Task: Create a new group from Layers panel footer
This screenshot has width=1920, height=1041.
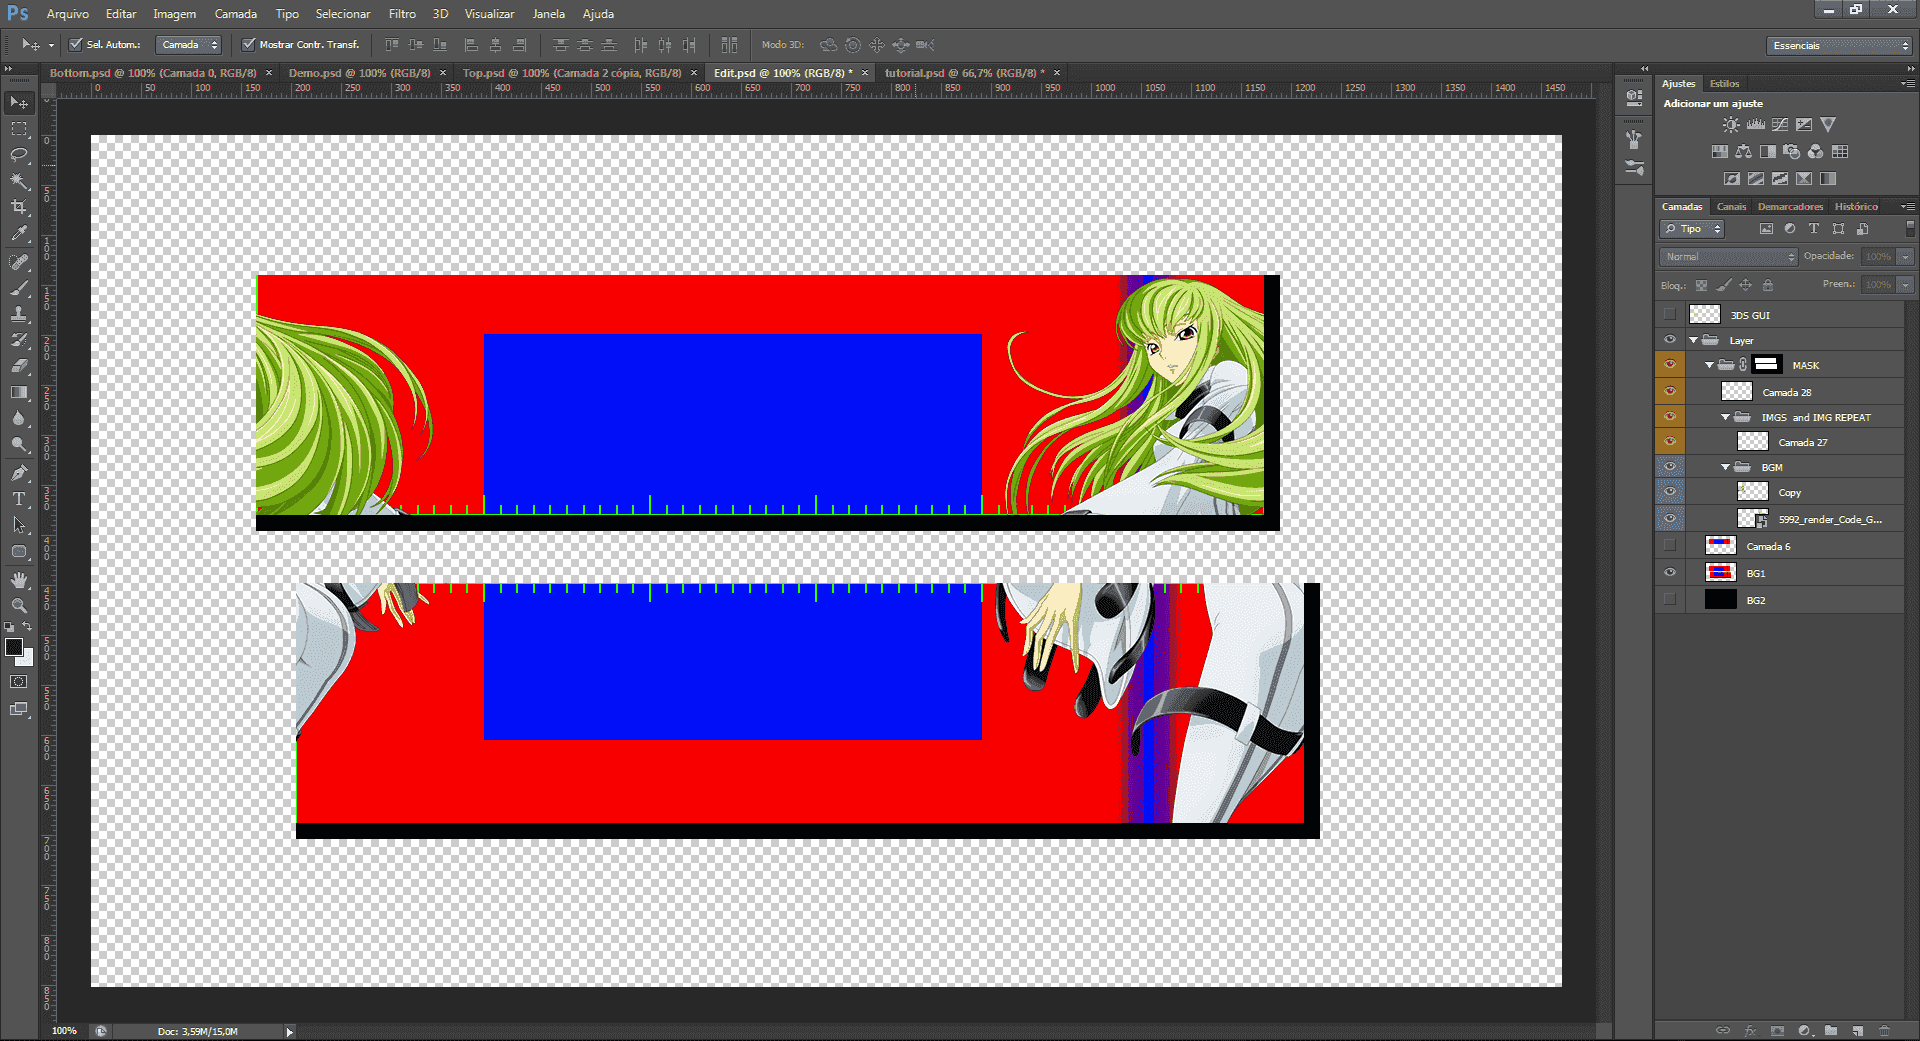Action: point(1830,1030)
